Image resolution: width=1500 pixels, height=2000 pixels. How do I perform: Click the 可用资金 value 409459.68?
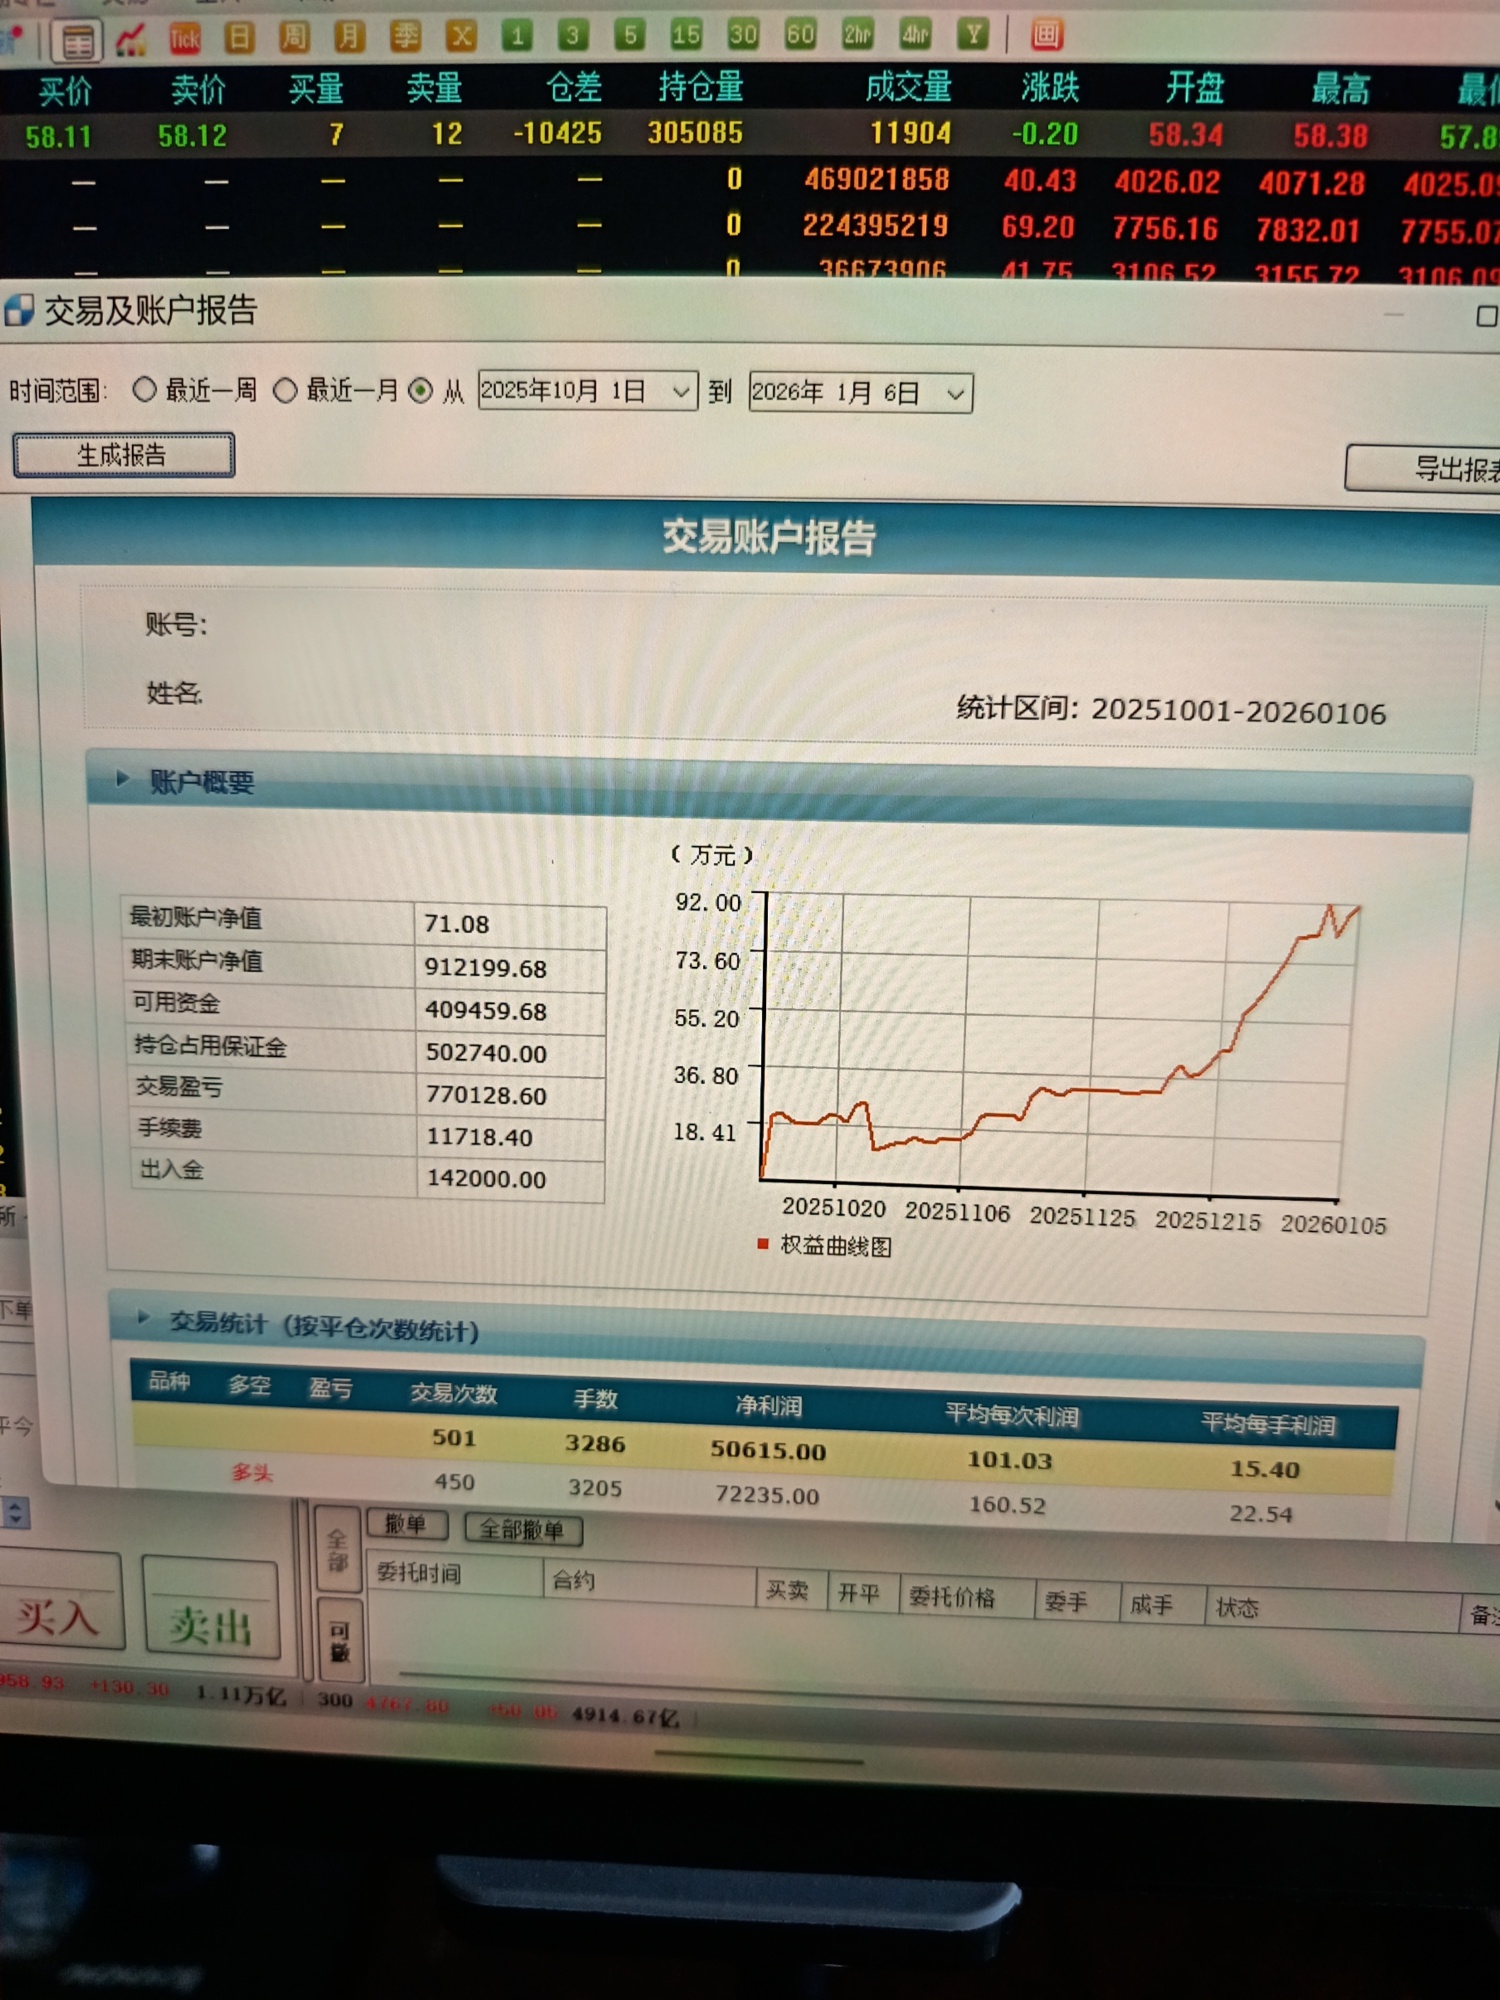(486, 1011)
